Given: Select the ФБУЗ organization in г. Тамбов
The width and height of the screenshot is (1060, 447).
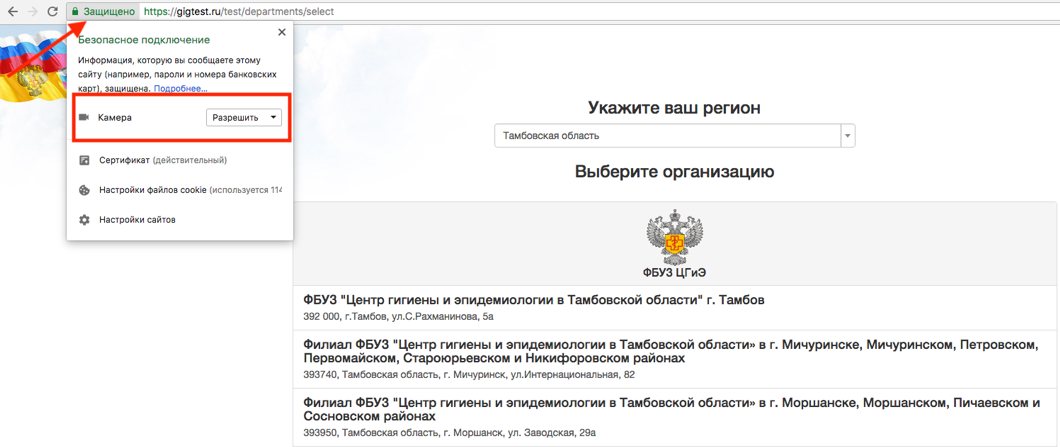Looking at the screenshot, I should 534,300.
